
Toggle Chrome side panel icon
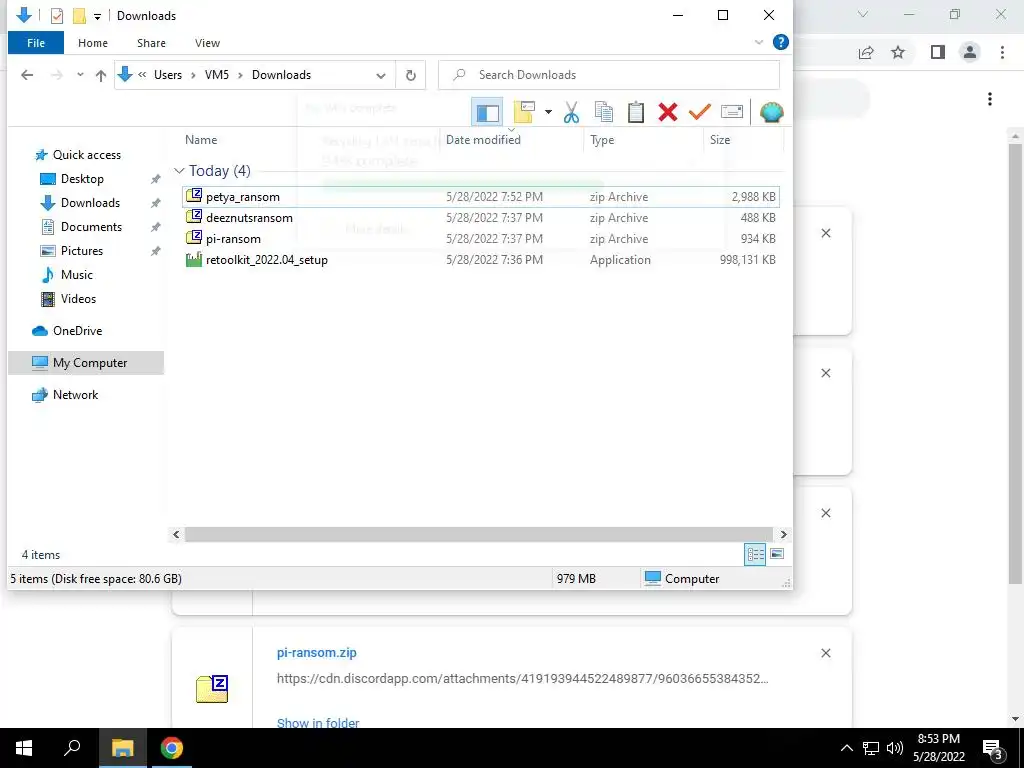[938, 52]
